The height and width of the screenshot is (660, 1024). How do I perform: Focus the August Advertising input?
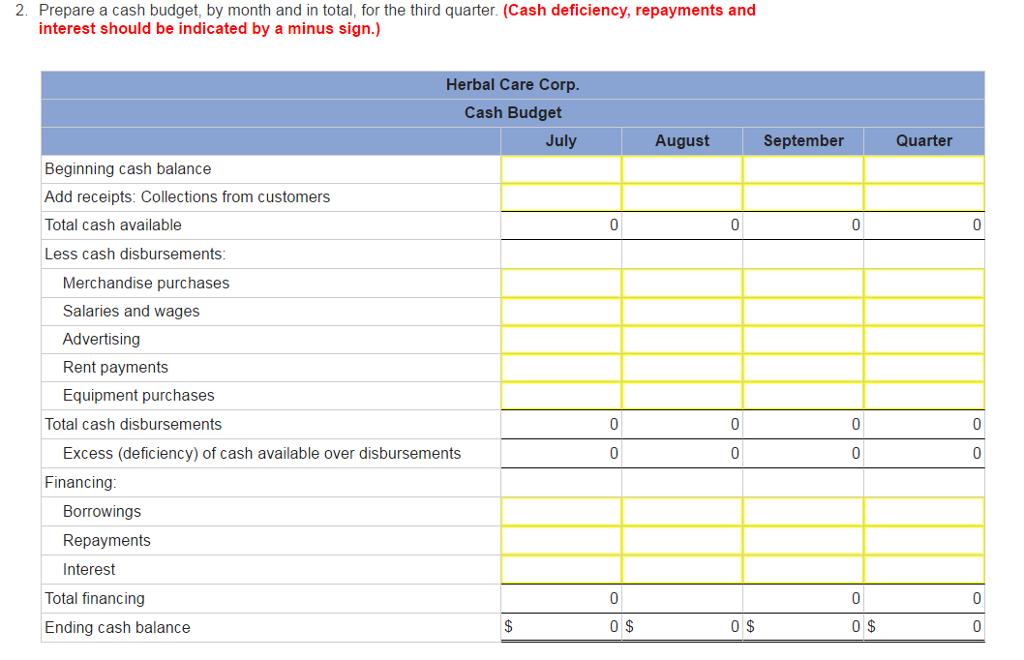point(682,339)
